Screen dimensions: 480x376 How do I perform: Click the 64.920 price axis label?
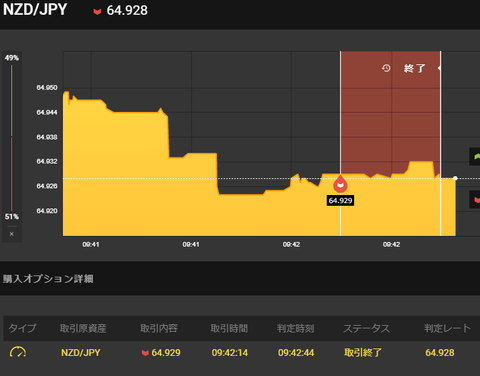tap(47, 211)
